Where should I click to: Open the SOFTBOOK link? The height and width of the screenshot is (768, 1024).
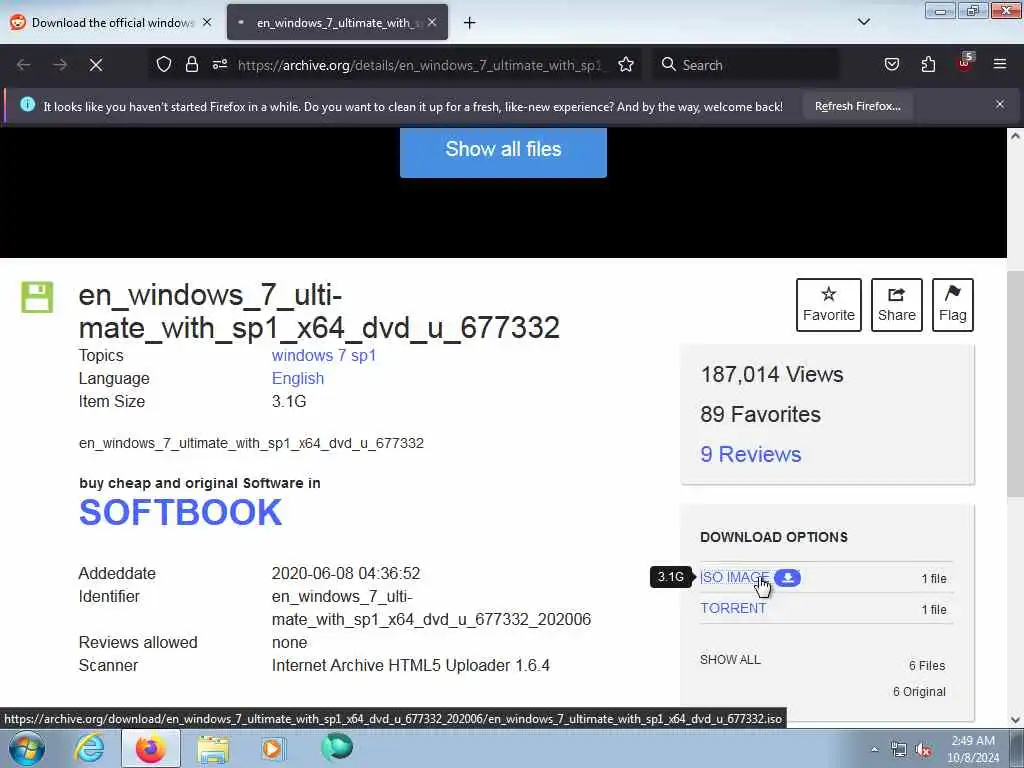click(180, 512)
